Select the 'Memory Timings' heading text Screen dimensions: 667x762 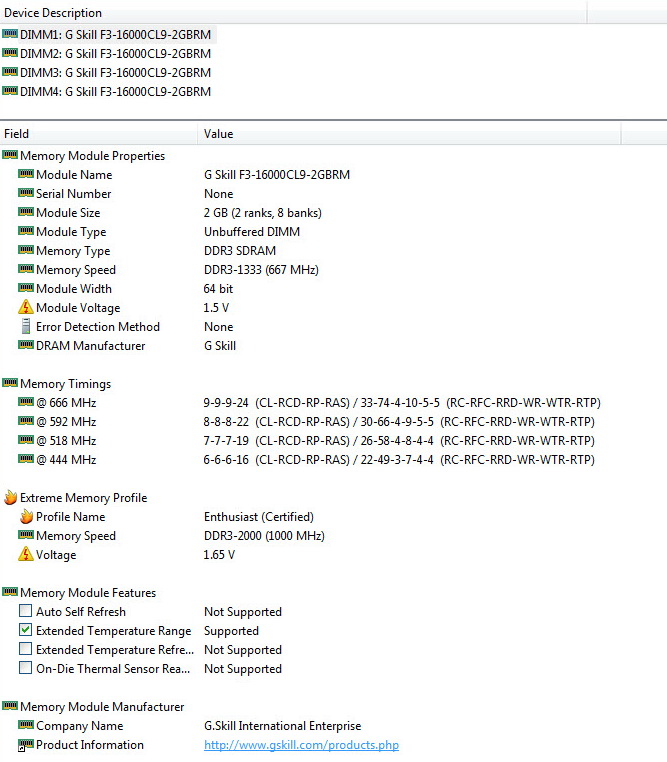[x=66, y=384]
